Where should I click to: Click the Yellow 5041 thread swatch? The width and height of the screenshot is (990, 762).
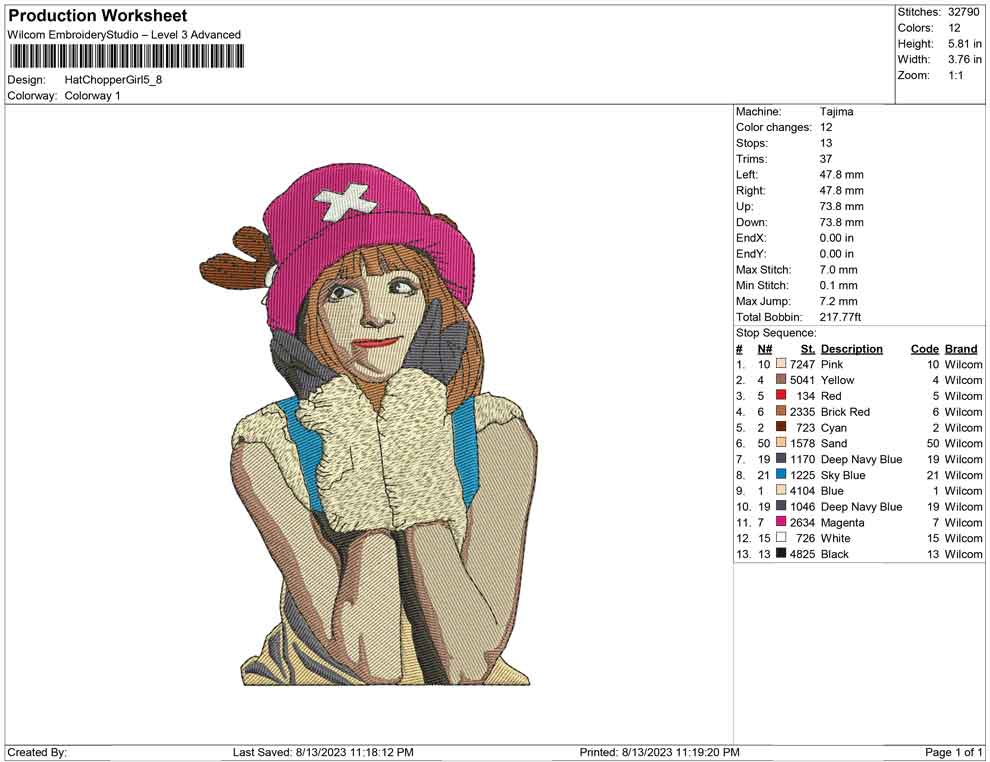pos(781,379)
